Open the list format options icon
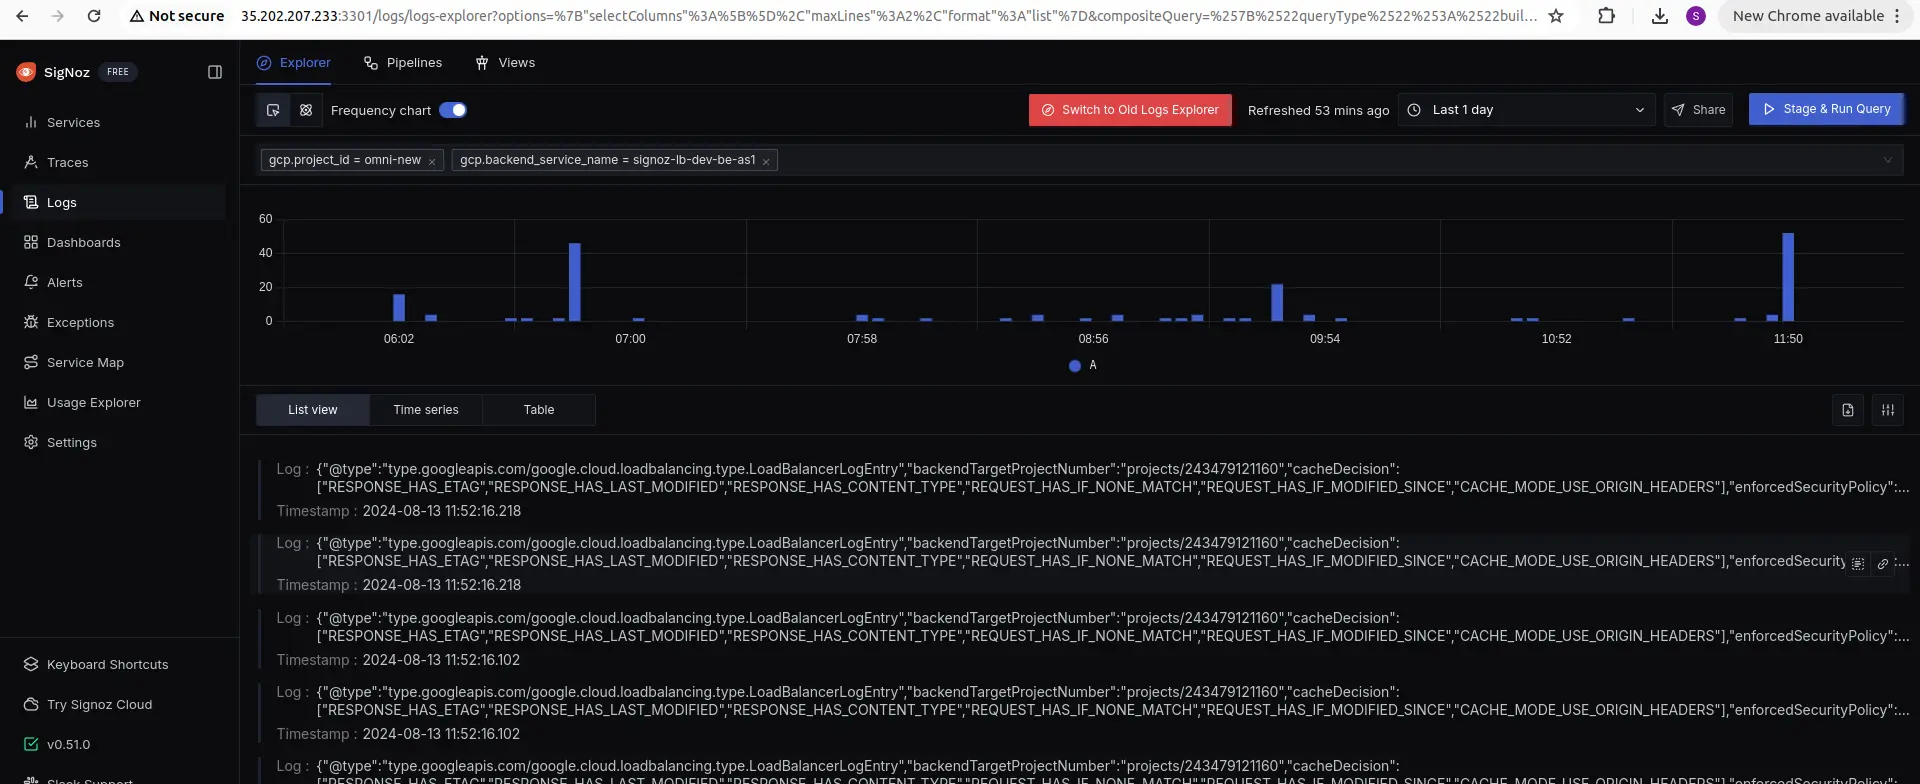This screenshot has height=784, width=1920. pyautogui.click(x=1887, y=410)
